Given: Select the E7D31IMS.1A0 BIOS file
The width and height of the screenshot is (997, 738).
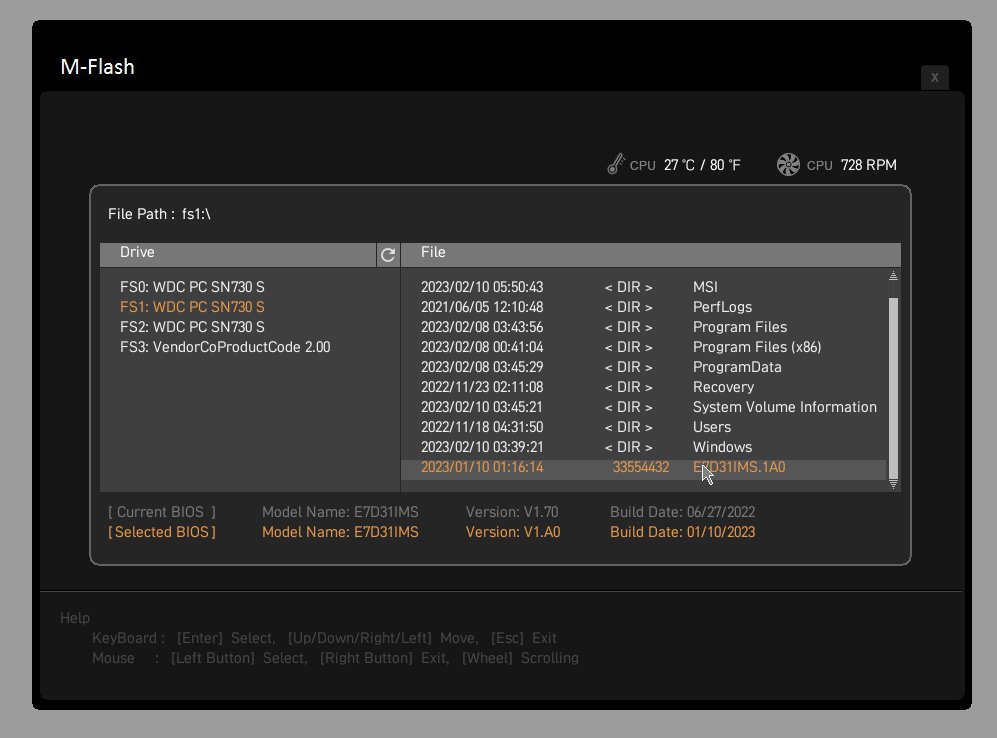Looking at the screenshot, I should point(740,467).
